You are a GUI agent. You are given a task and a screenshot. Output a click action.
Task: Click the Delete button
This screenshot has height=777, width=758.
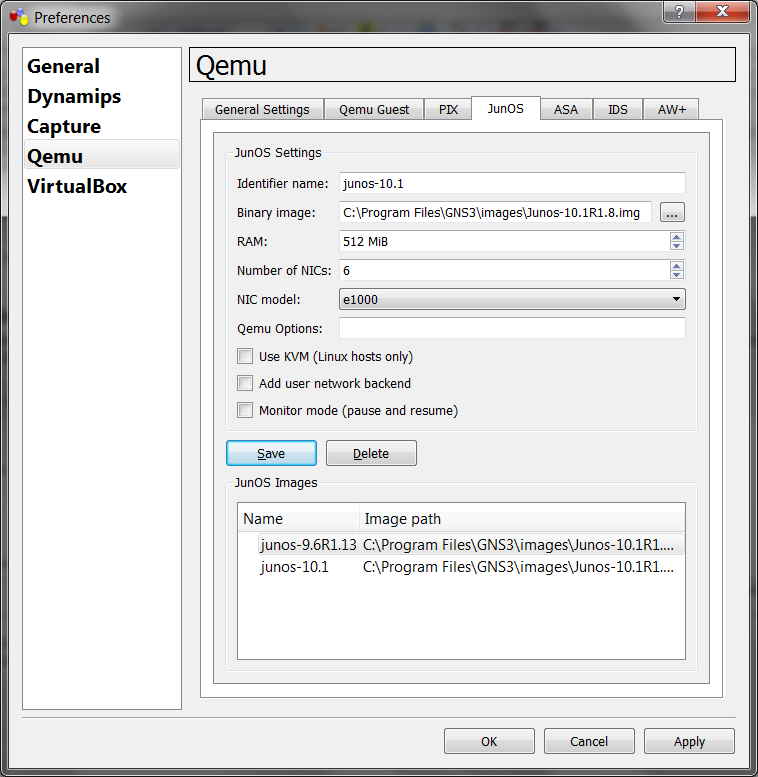pos(371,453)
